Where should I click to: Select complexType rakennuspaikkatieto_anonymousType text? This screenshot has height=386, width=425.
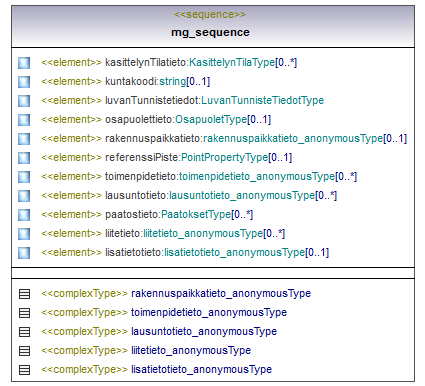coord(176,294)
